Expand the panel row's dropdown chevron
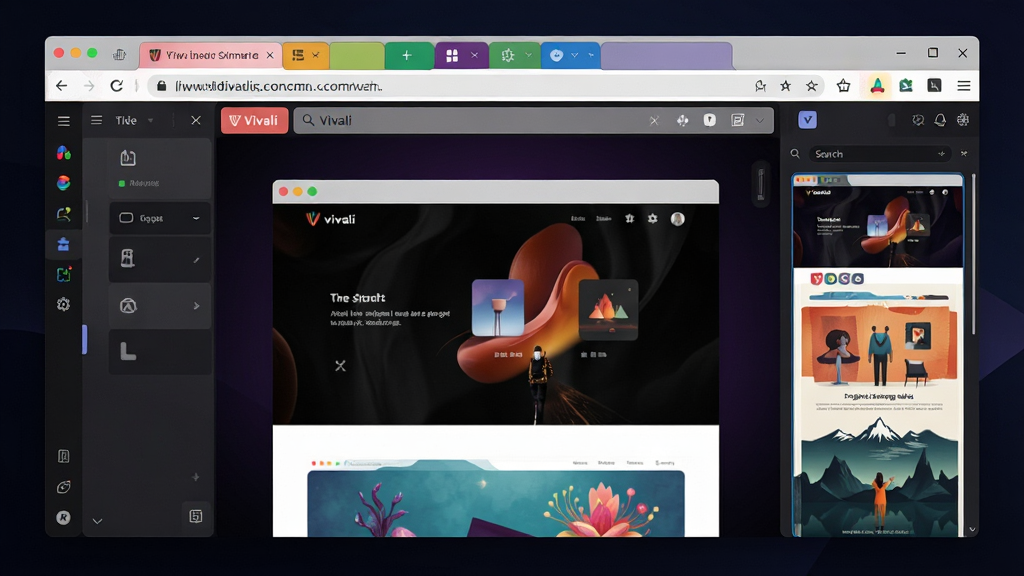This screenshot has width=1024, height=576. pyautogui.click(x=196, y=218)
